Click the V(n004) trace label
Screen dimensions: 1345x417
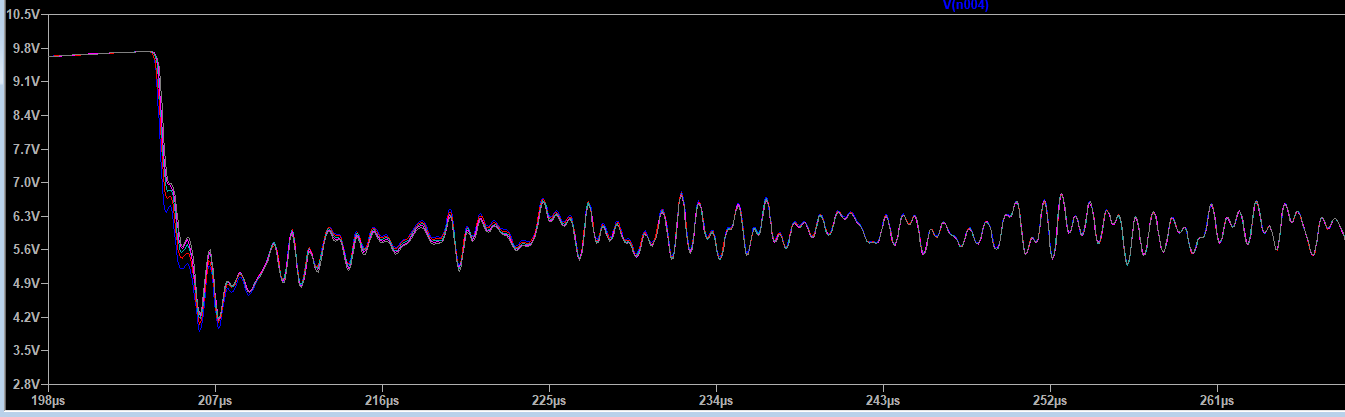(x=966, y=5)
